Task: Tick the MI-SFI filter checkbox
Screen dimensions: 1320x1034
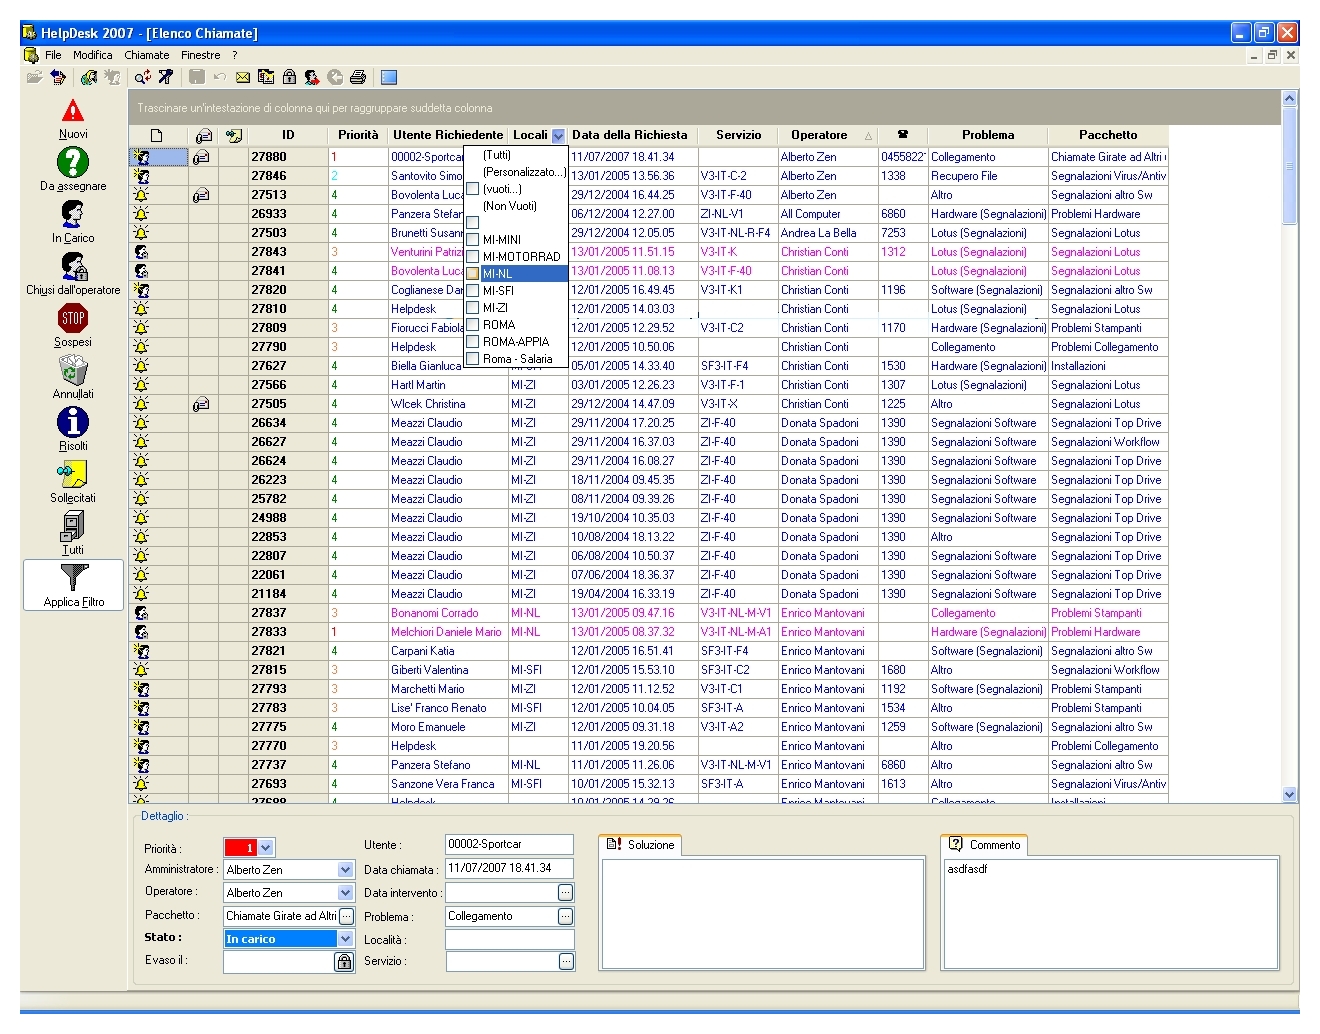Action: tap(473, 291)
